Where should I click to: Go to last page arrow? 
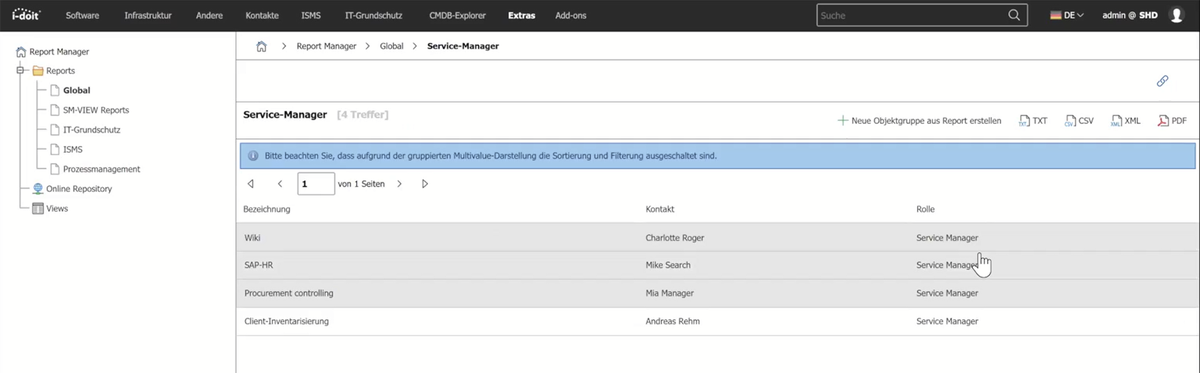pyautogui.click(x=425, y=184)
